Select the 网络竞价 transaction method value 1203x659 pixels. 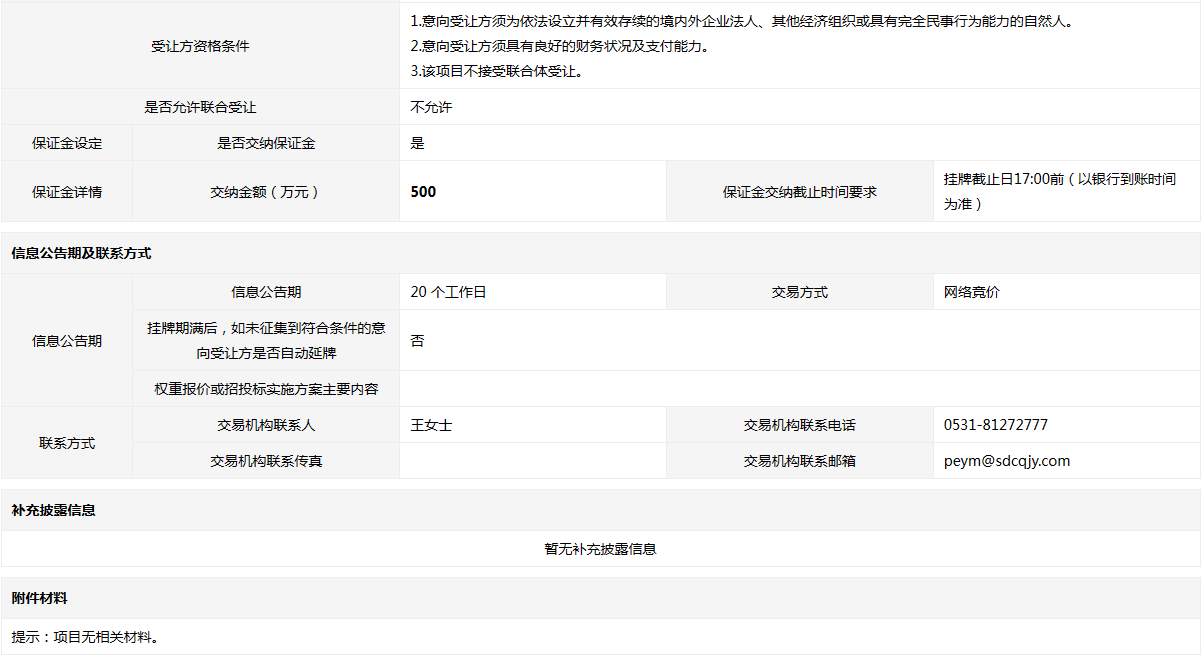(971, 292)
